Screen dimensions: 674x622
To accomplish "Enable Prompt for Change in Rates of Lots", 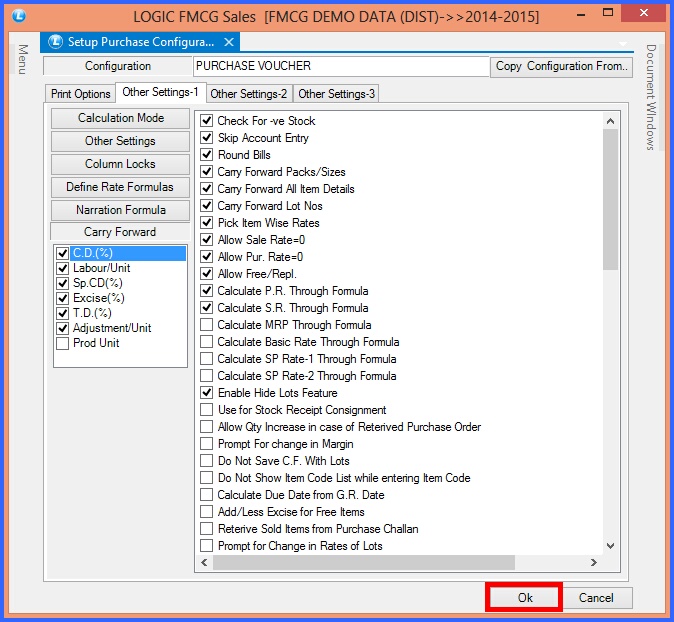I will [207, 546].
